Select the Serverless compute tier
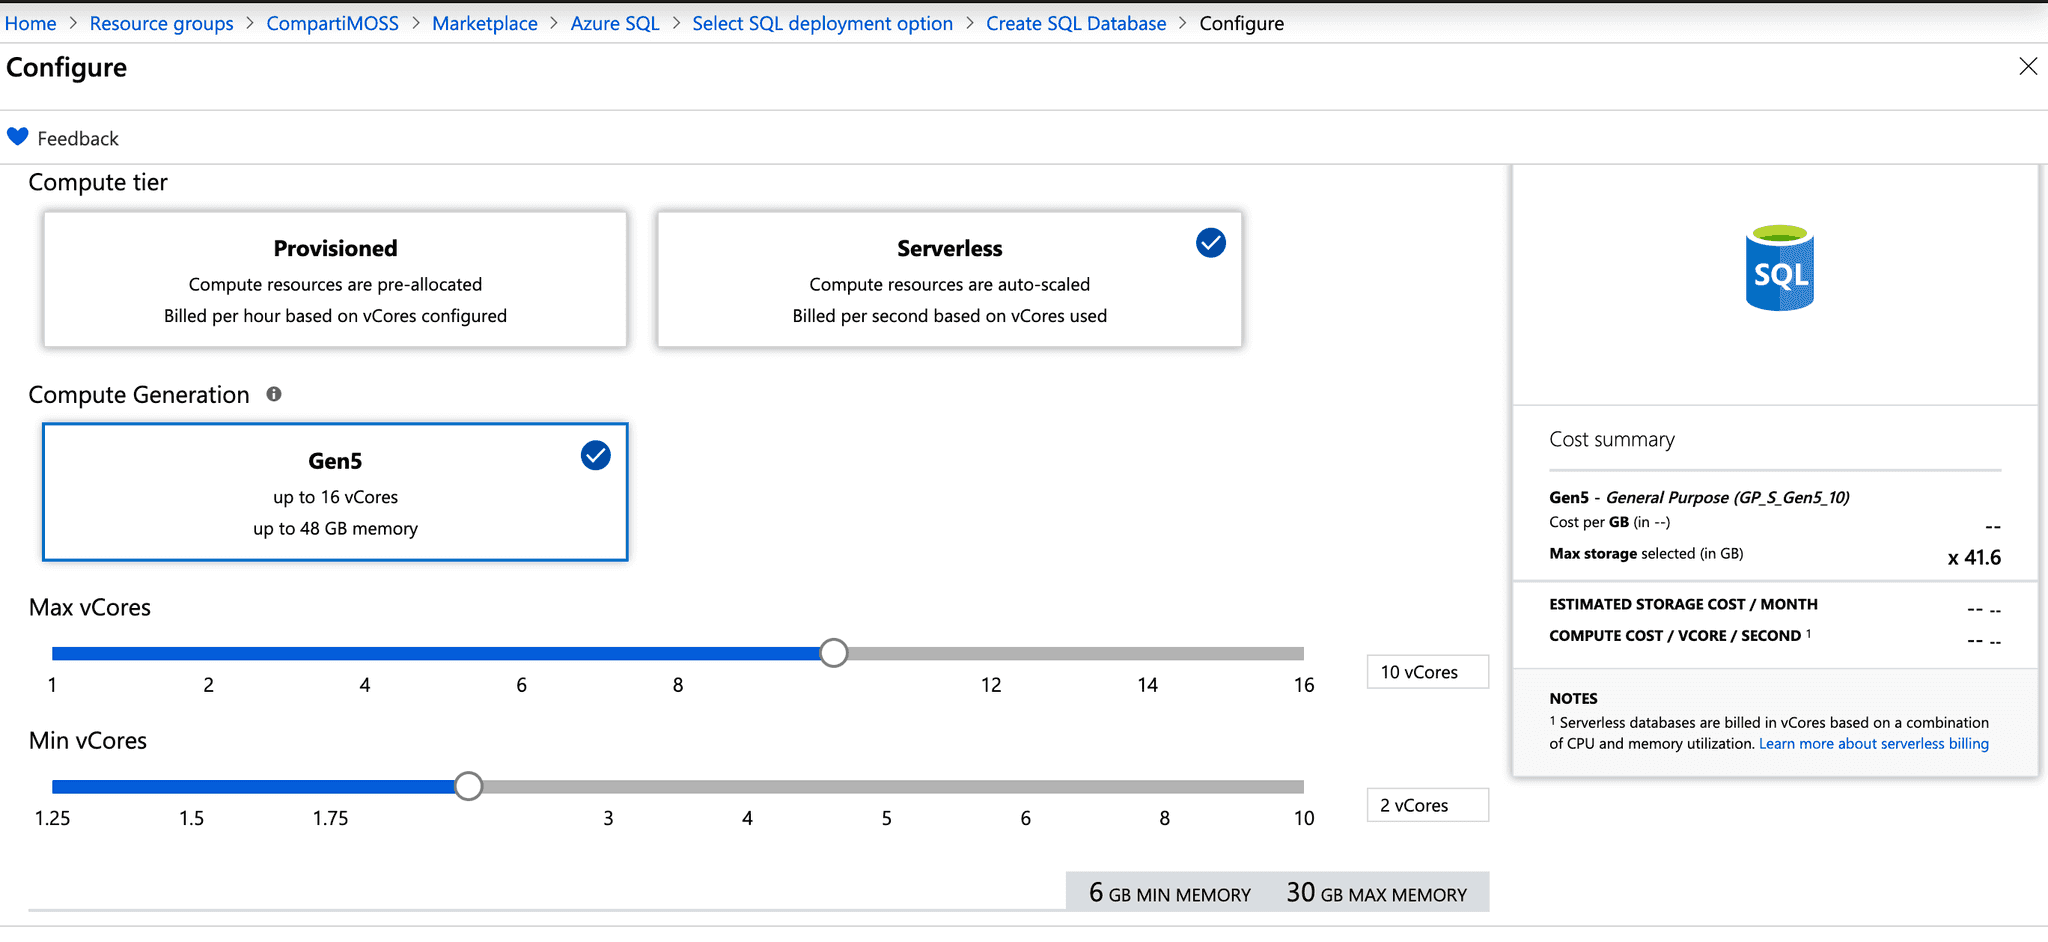Viewport: 2048px width, 942px height. click(x=949, y=280)
